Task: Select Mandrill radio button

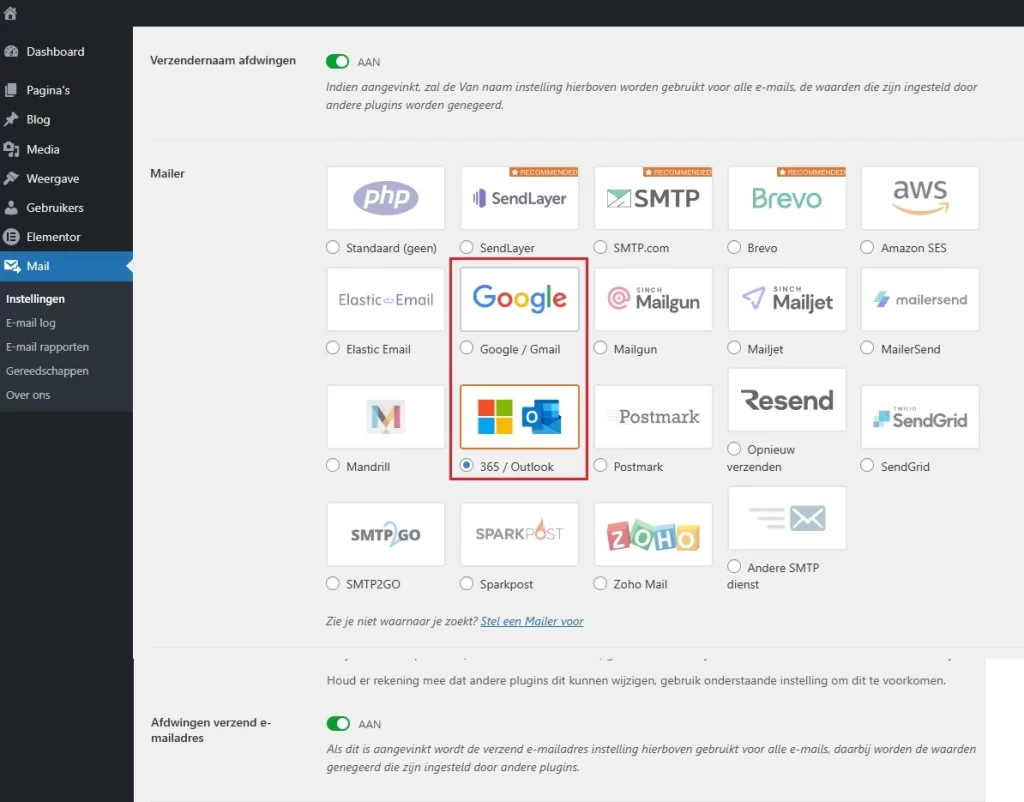Action: tap(333, 466)
